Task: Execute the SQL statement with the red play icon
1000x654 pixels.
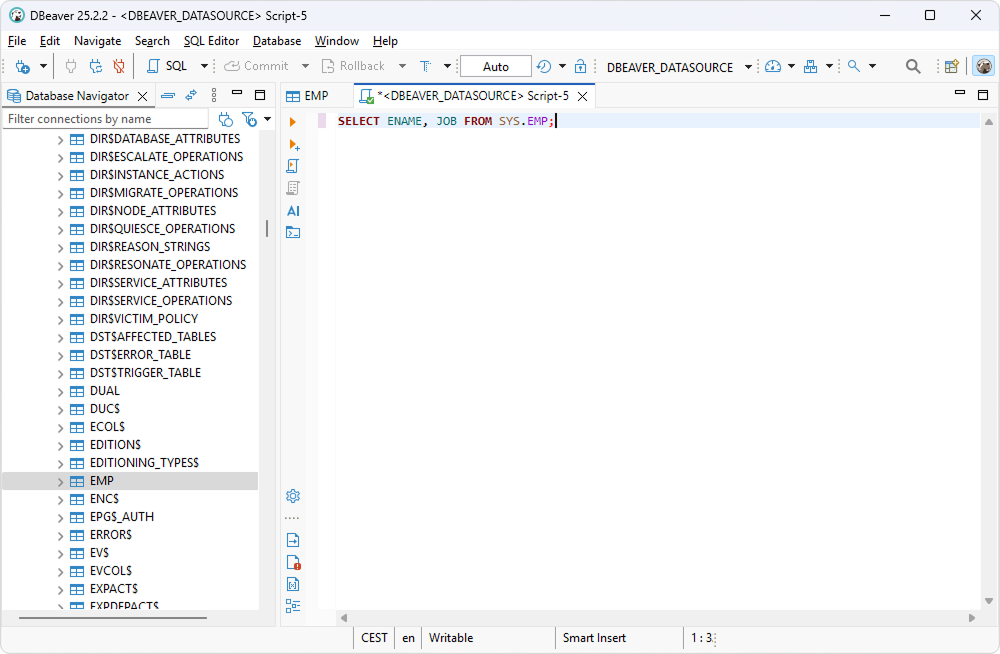Action: click(x=291, y=122)
